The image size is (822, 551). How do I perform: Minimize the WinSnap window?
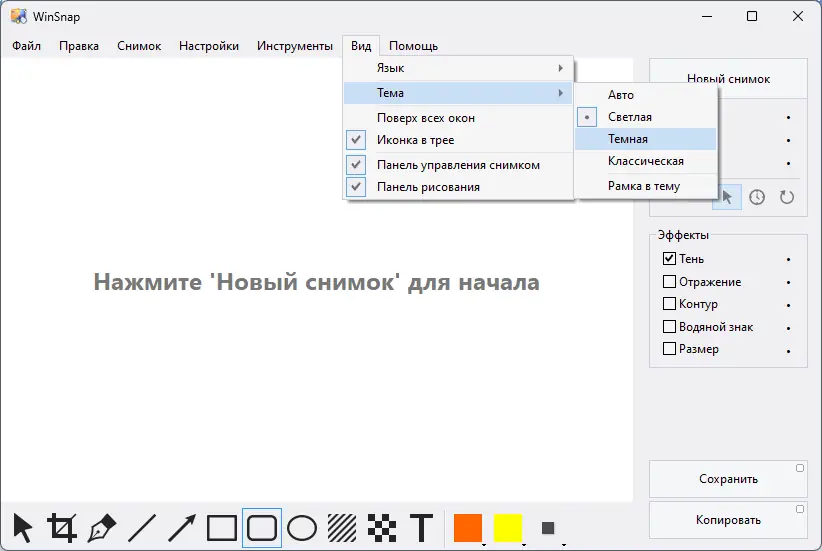[707, 16]
